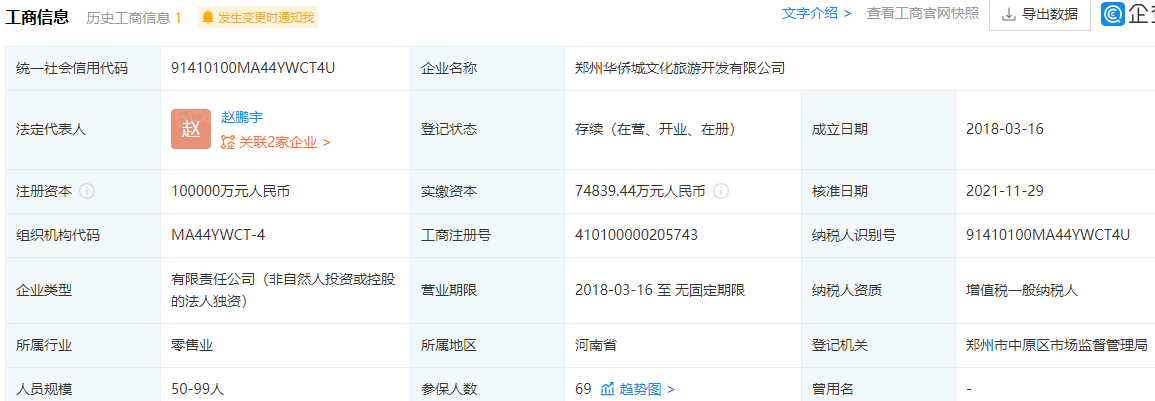Expand the 文字介绍 section

coord(816,14)
